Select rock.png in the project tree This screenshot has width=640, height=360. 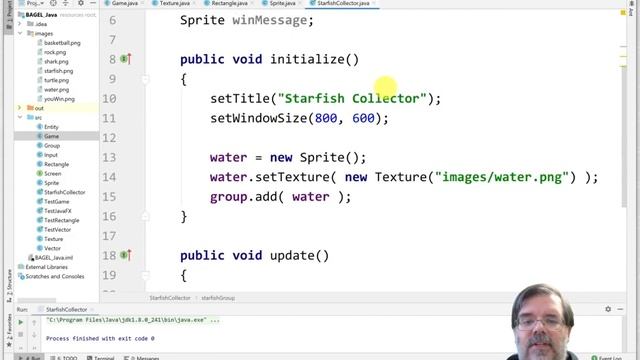tap(55, 52)
